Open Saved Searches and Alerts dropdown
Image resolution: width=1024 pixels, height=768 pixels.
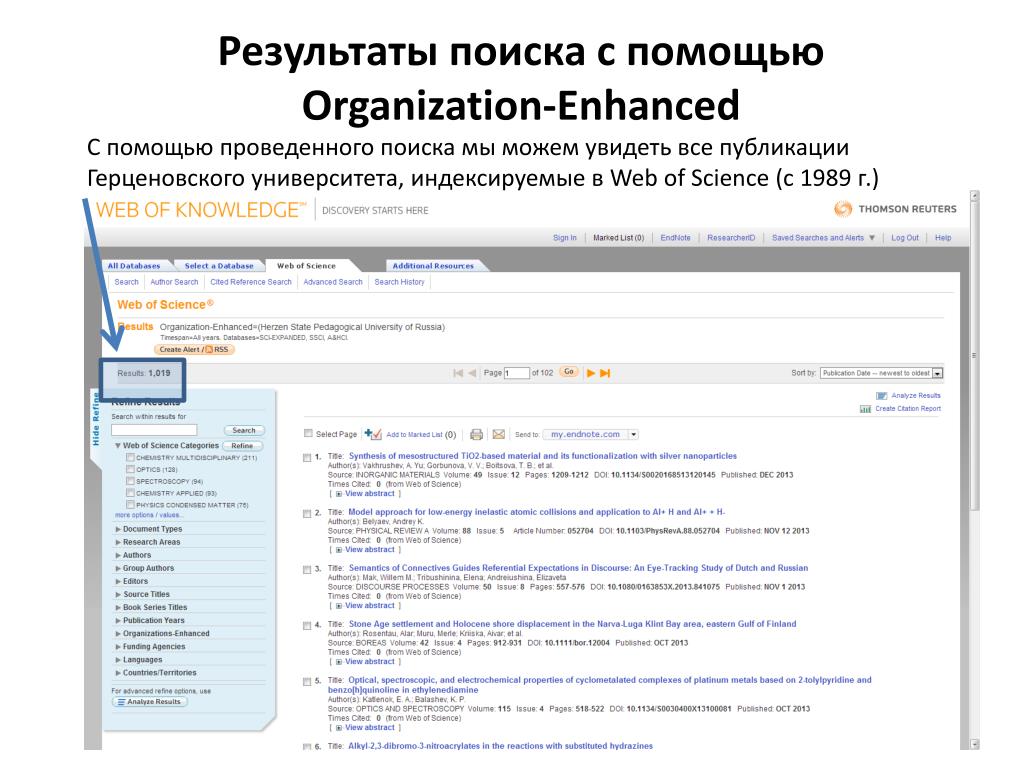click(x=823, y=238)
